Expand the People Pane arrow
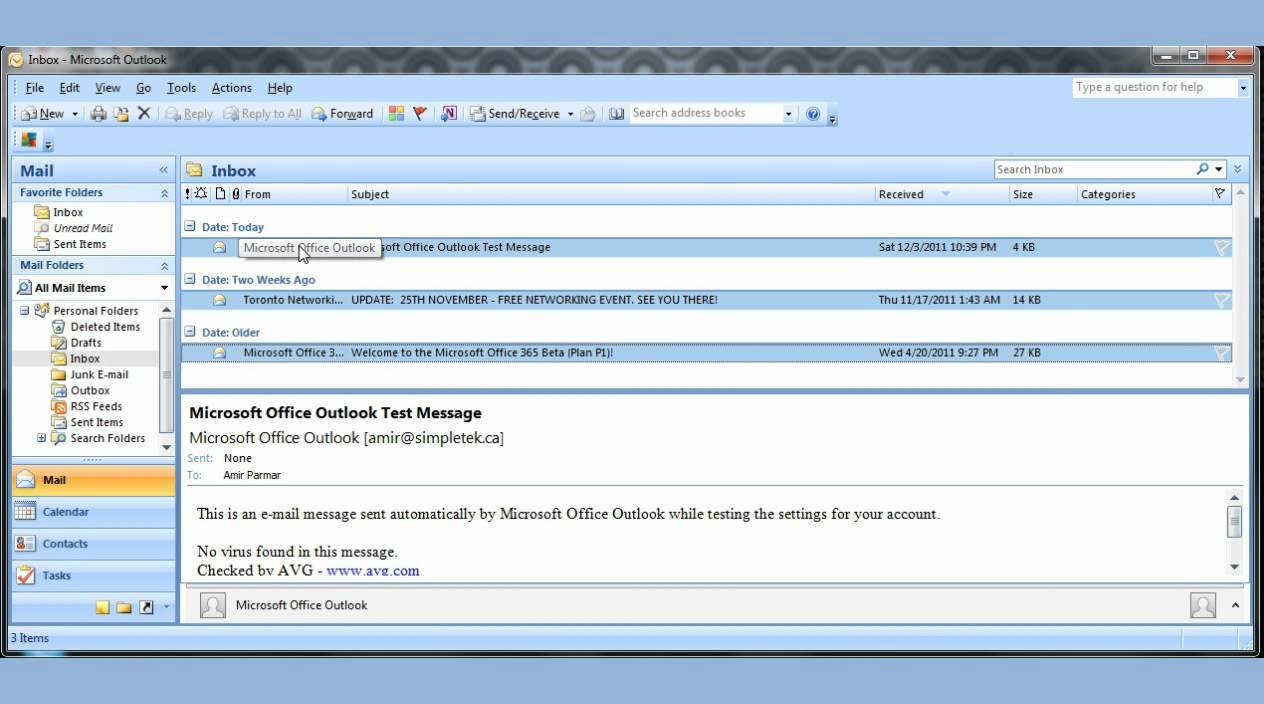 pyautogui.click(x=1235, y=605)
